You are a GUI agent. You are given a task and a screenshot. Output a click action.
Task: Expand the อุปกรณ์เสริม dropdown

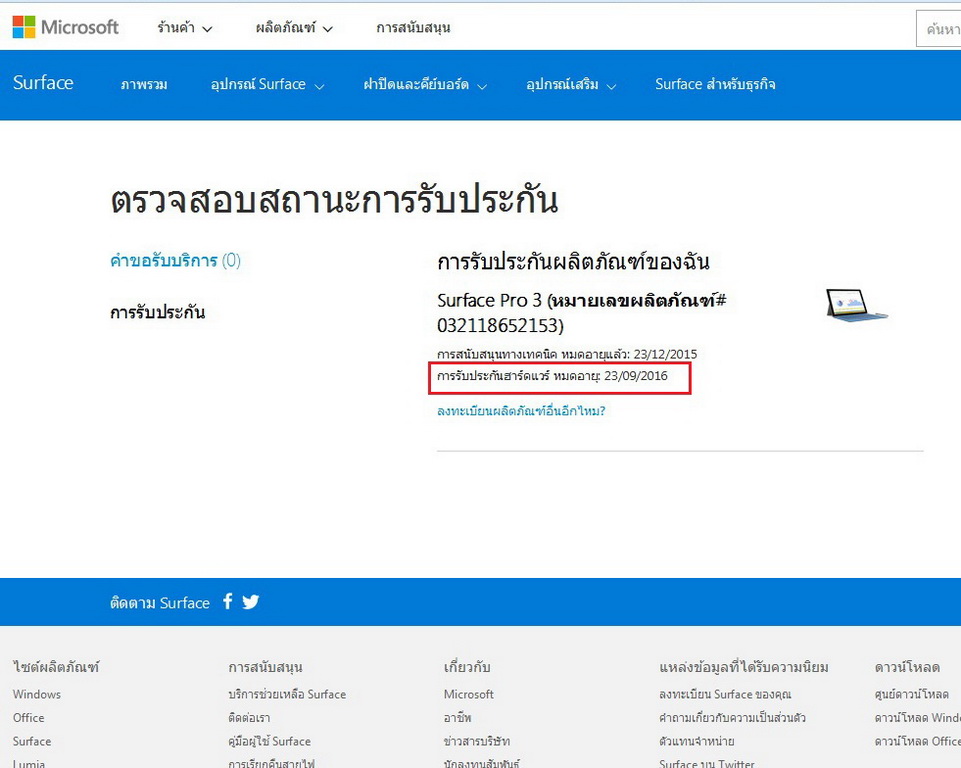click(x=571, y=84)
